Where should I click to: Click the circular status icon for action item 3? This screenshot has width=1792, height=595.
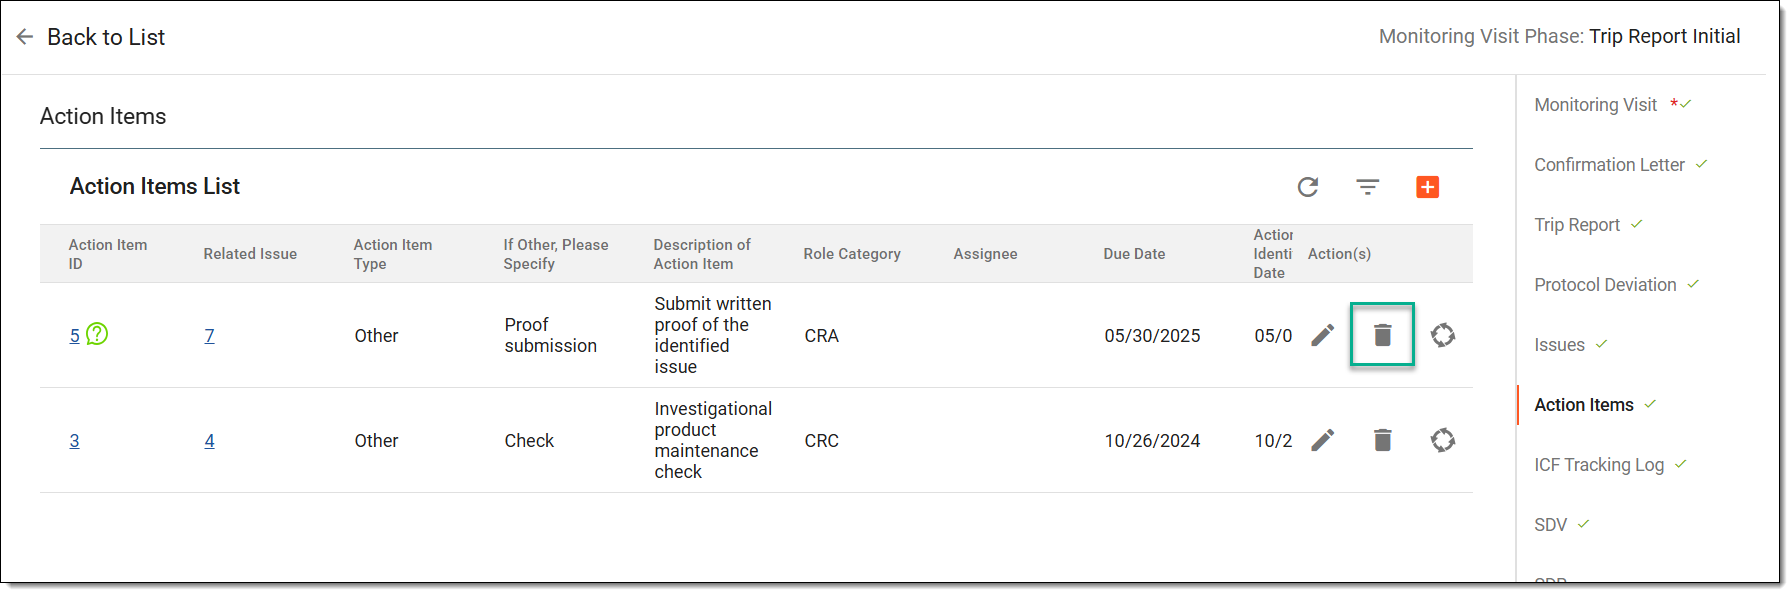pyautogui.click(x=1443, y=440)
